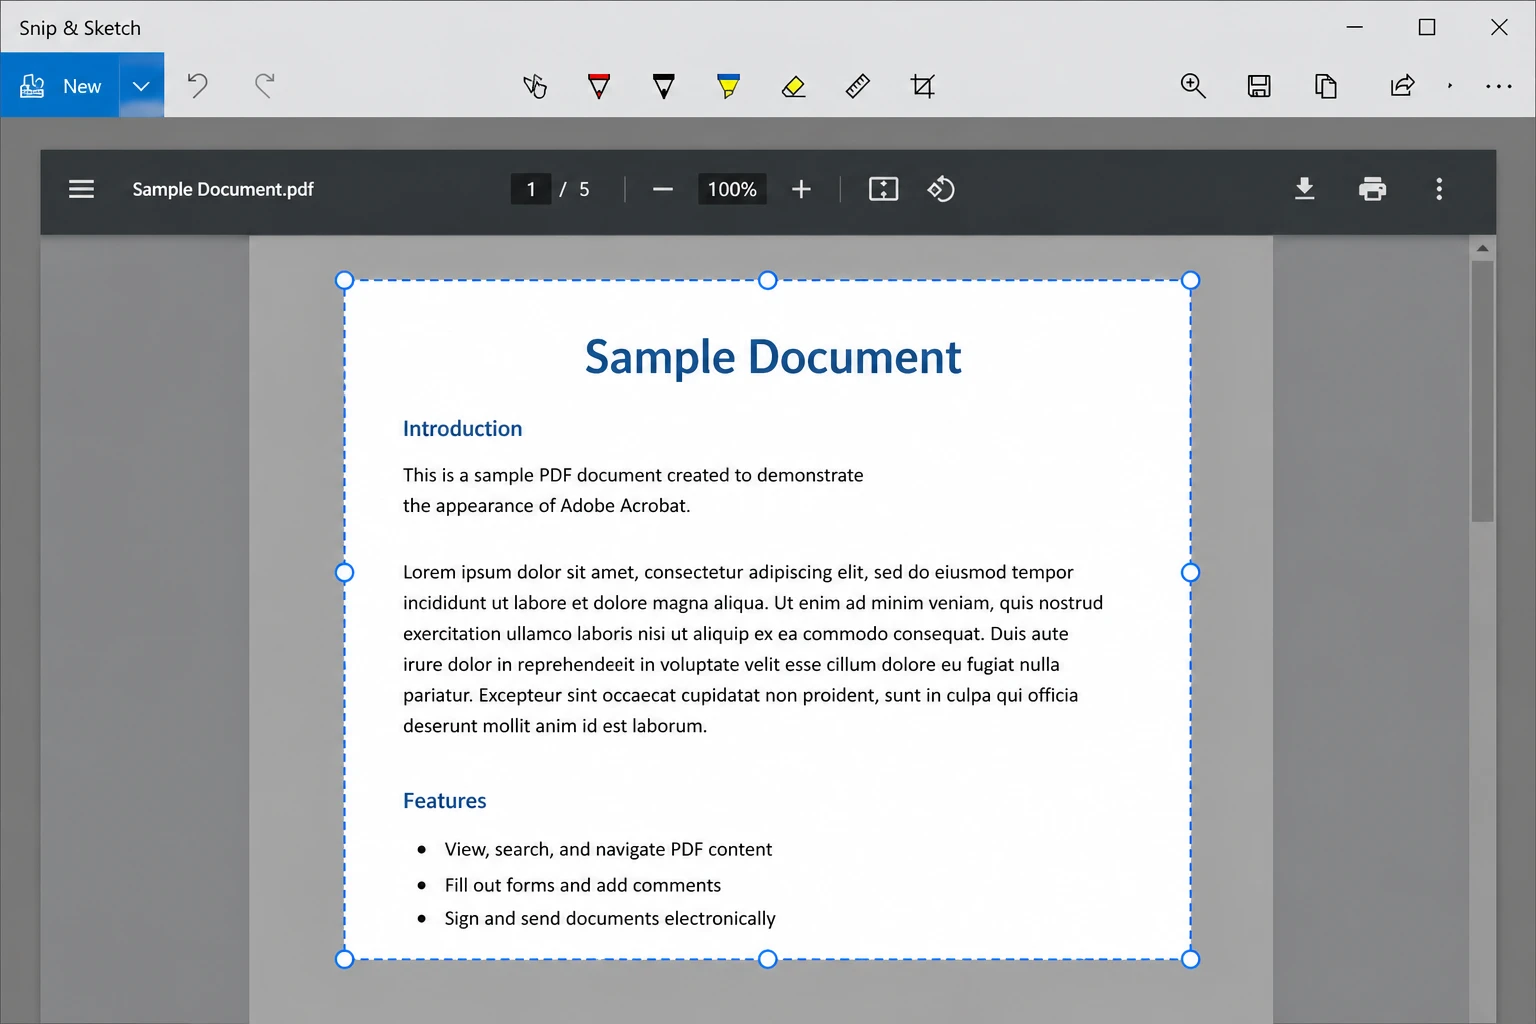The width and height of the screenshot is (1536, 1024).
Task: Click the bottom-center crop handle
Action: tap(768, 959)
